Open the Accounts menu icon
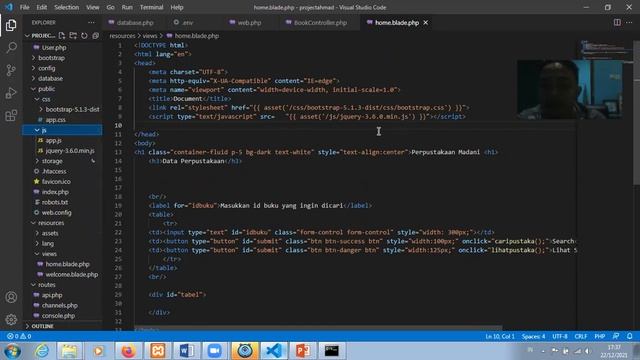The height and width of the screenshot is (360, 640). [x=11, y=297]
